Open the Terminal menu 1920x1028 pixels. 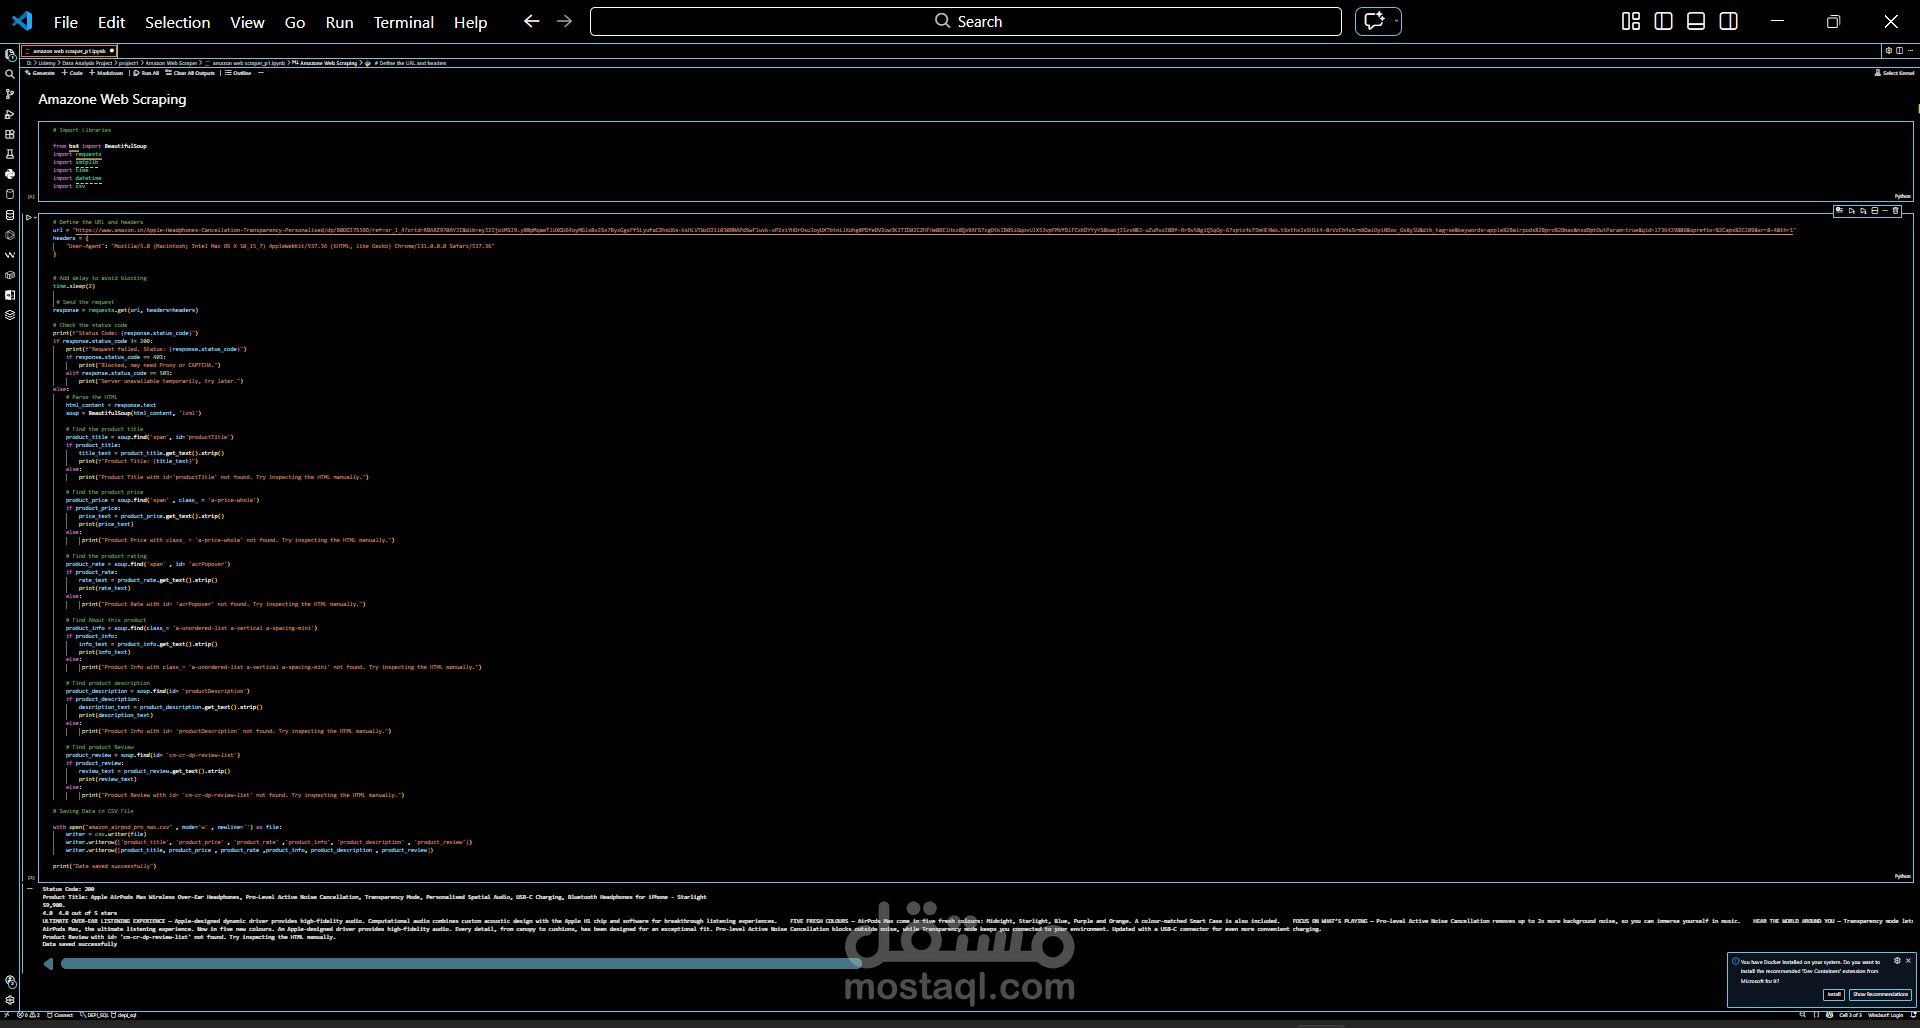404,22
